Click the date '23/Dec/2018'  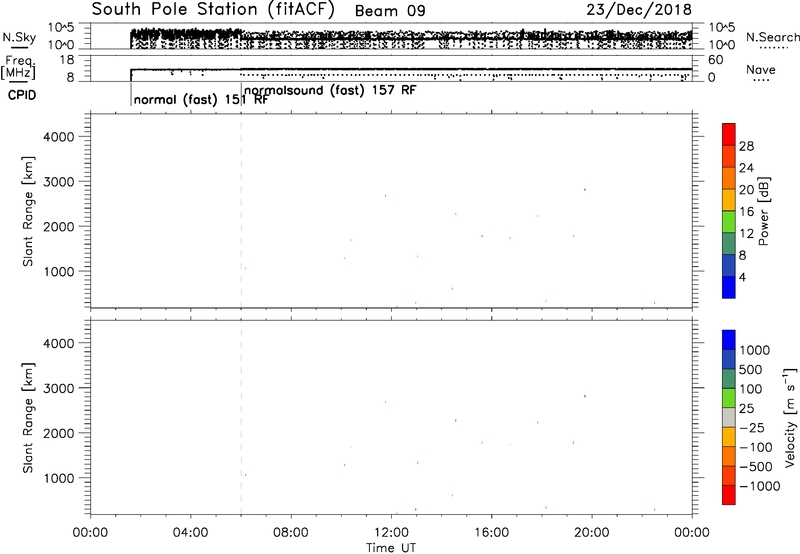pos(639,9)
